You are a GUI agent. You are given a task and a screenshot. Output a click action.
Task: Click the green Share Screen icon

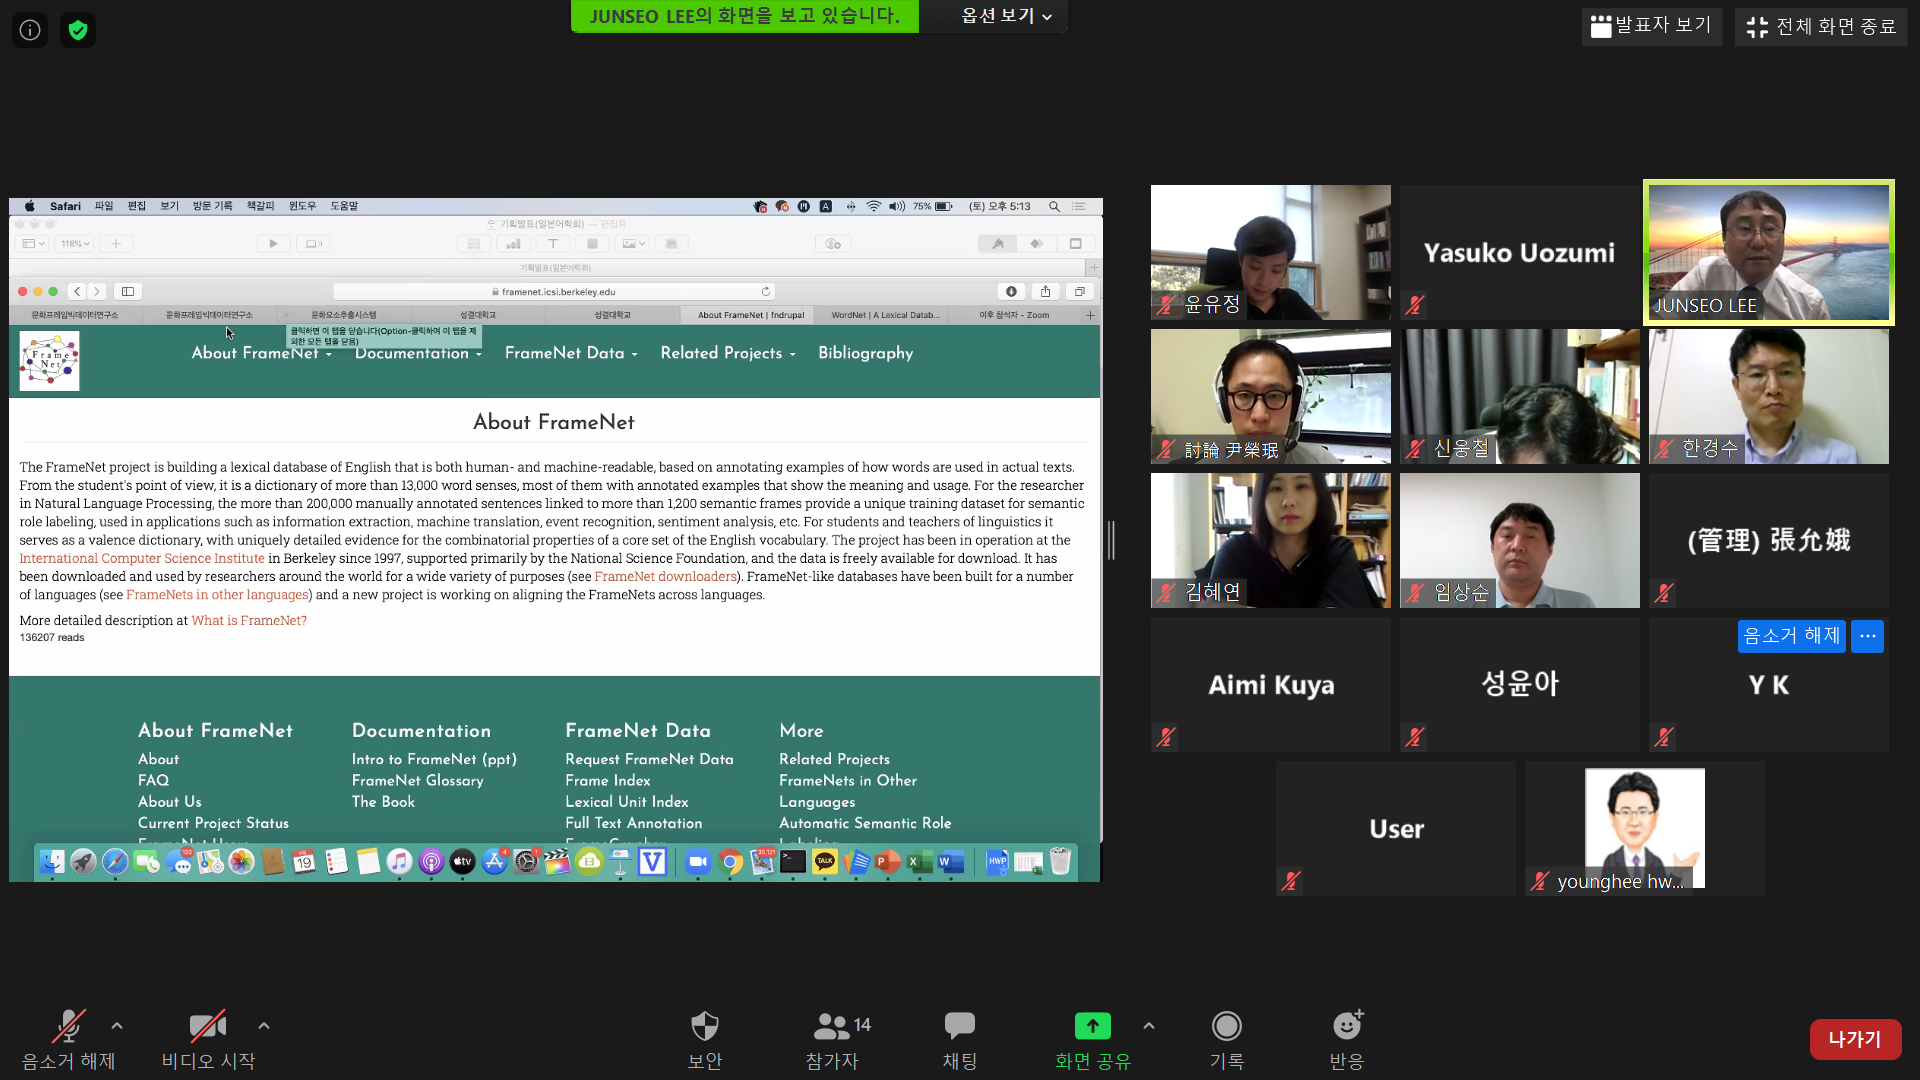click(x=1092, y=1027)
